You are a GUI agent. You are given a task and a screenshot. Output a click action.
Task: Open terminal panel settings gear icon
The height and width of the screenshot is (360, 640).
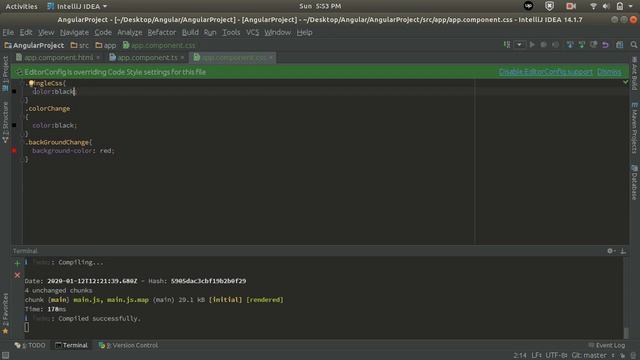click(611, 251)
